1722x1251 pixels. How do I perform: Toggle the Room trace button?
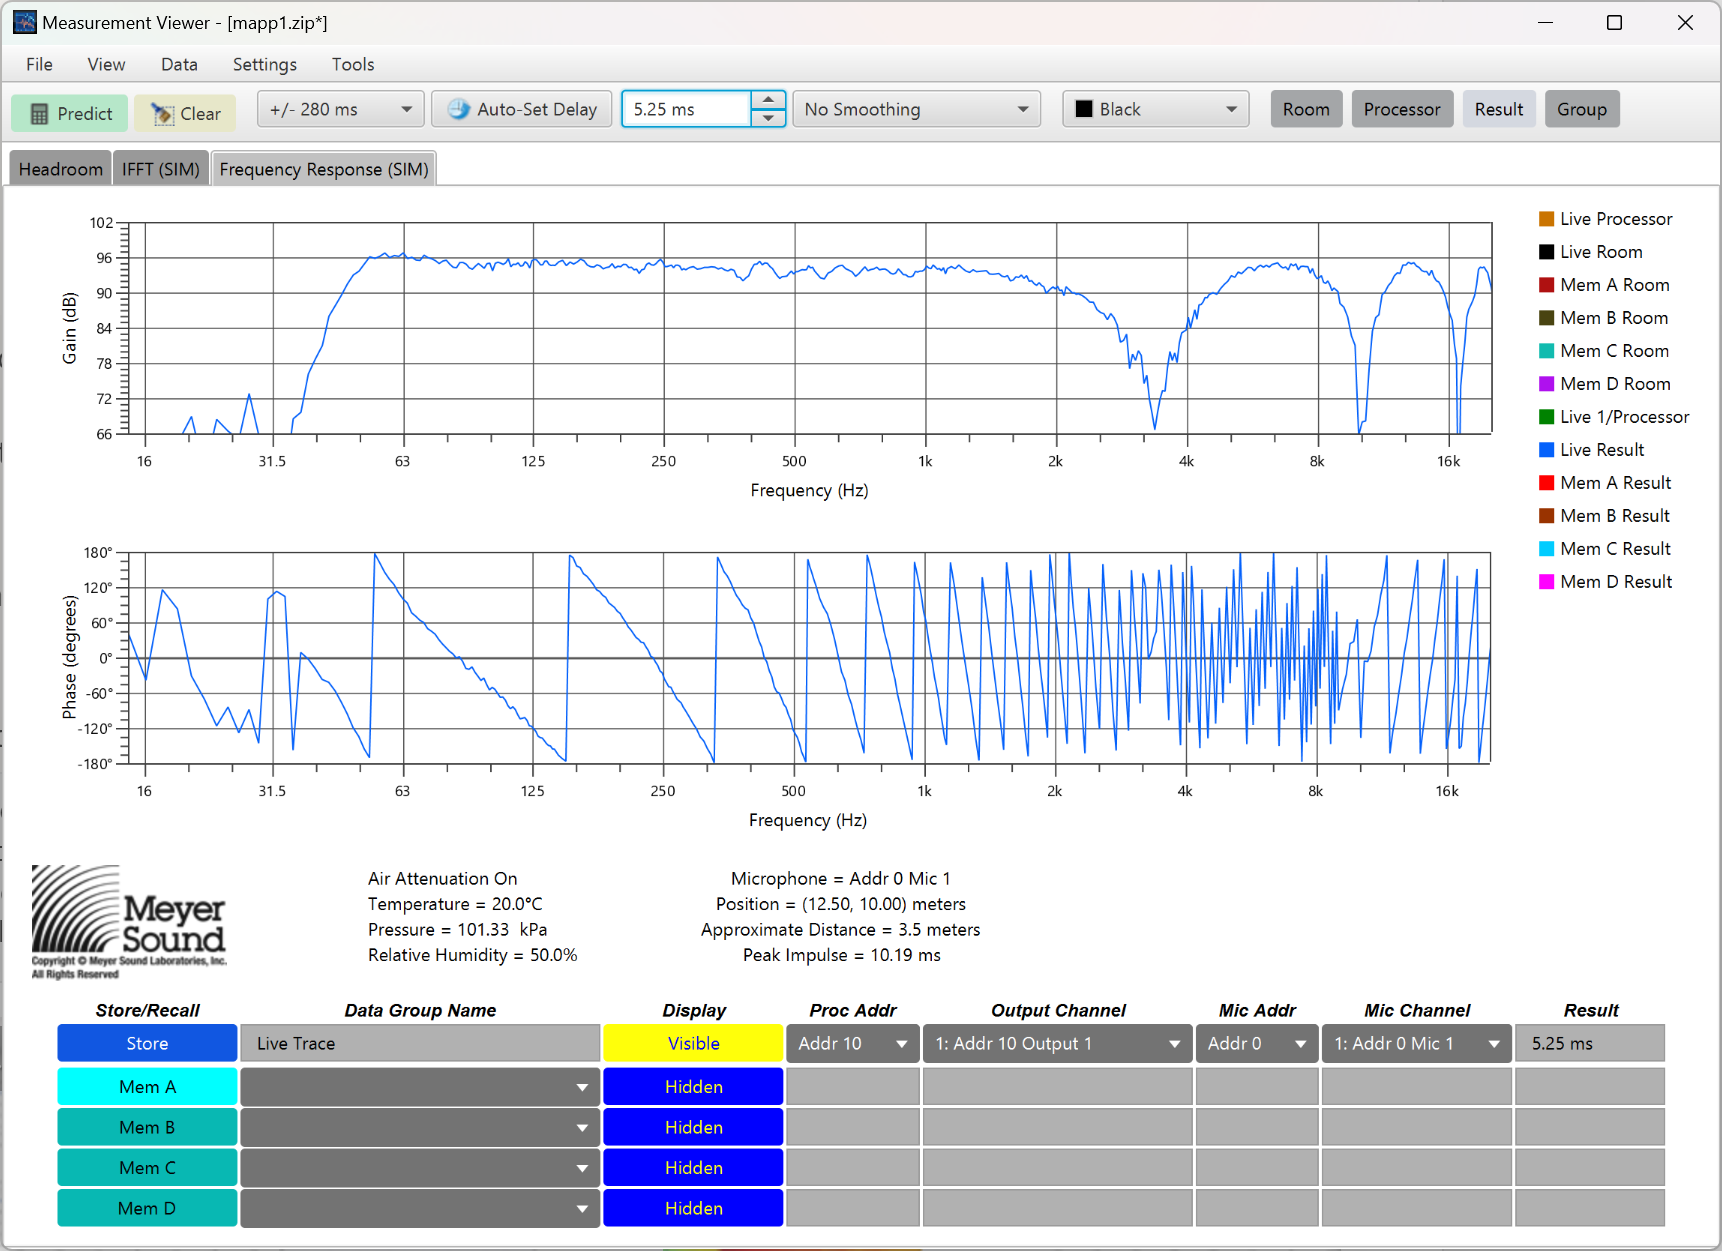[x=1306, y=109]
